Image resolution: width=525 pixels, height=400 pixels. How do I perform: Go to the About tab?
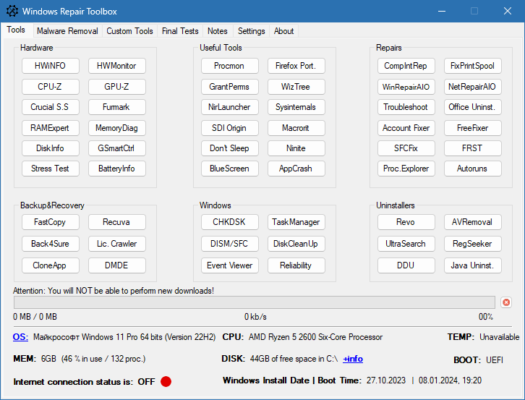point(284,31)
